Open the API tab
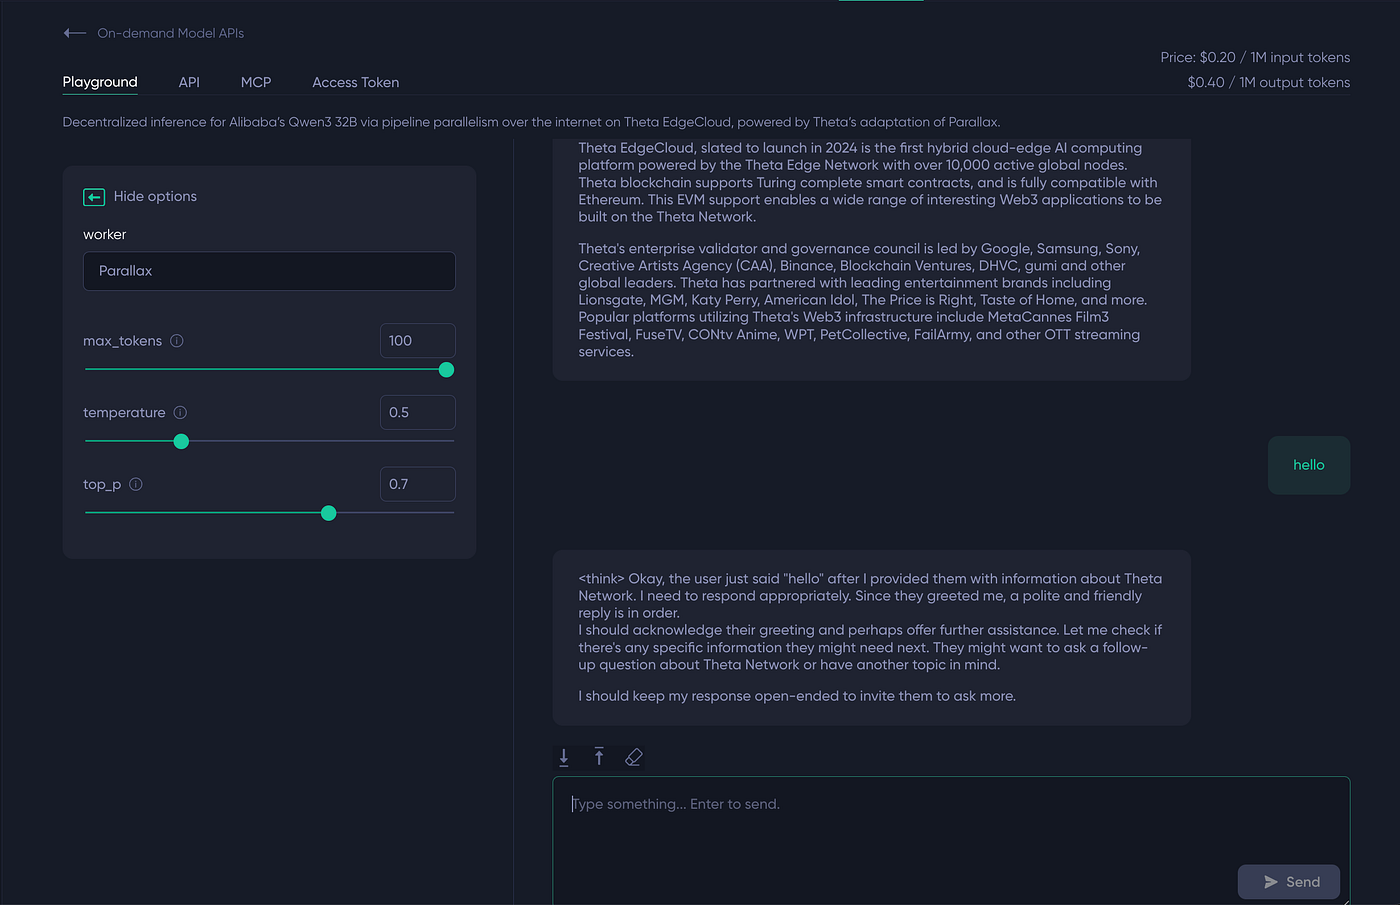The image size is (1400, 905). tap(189, 82)
